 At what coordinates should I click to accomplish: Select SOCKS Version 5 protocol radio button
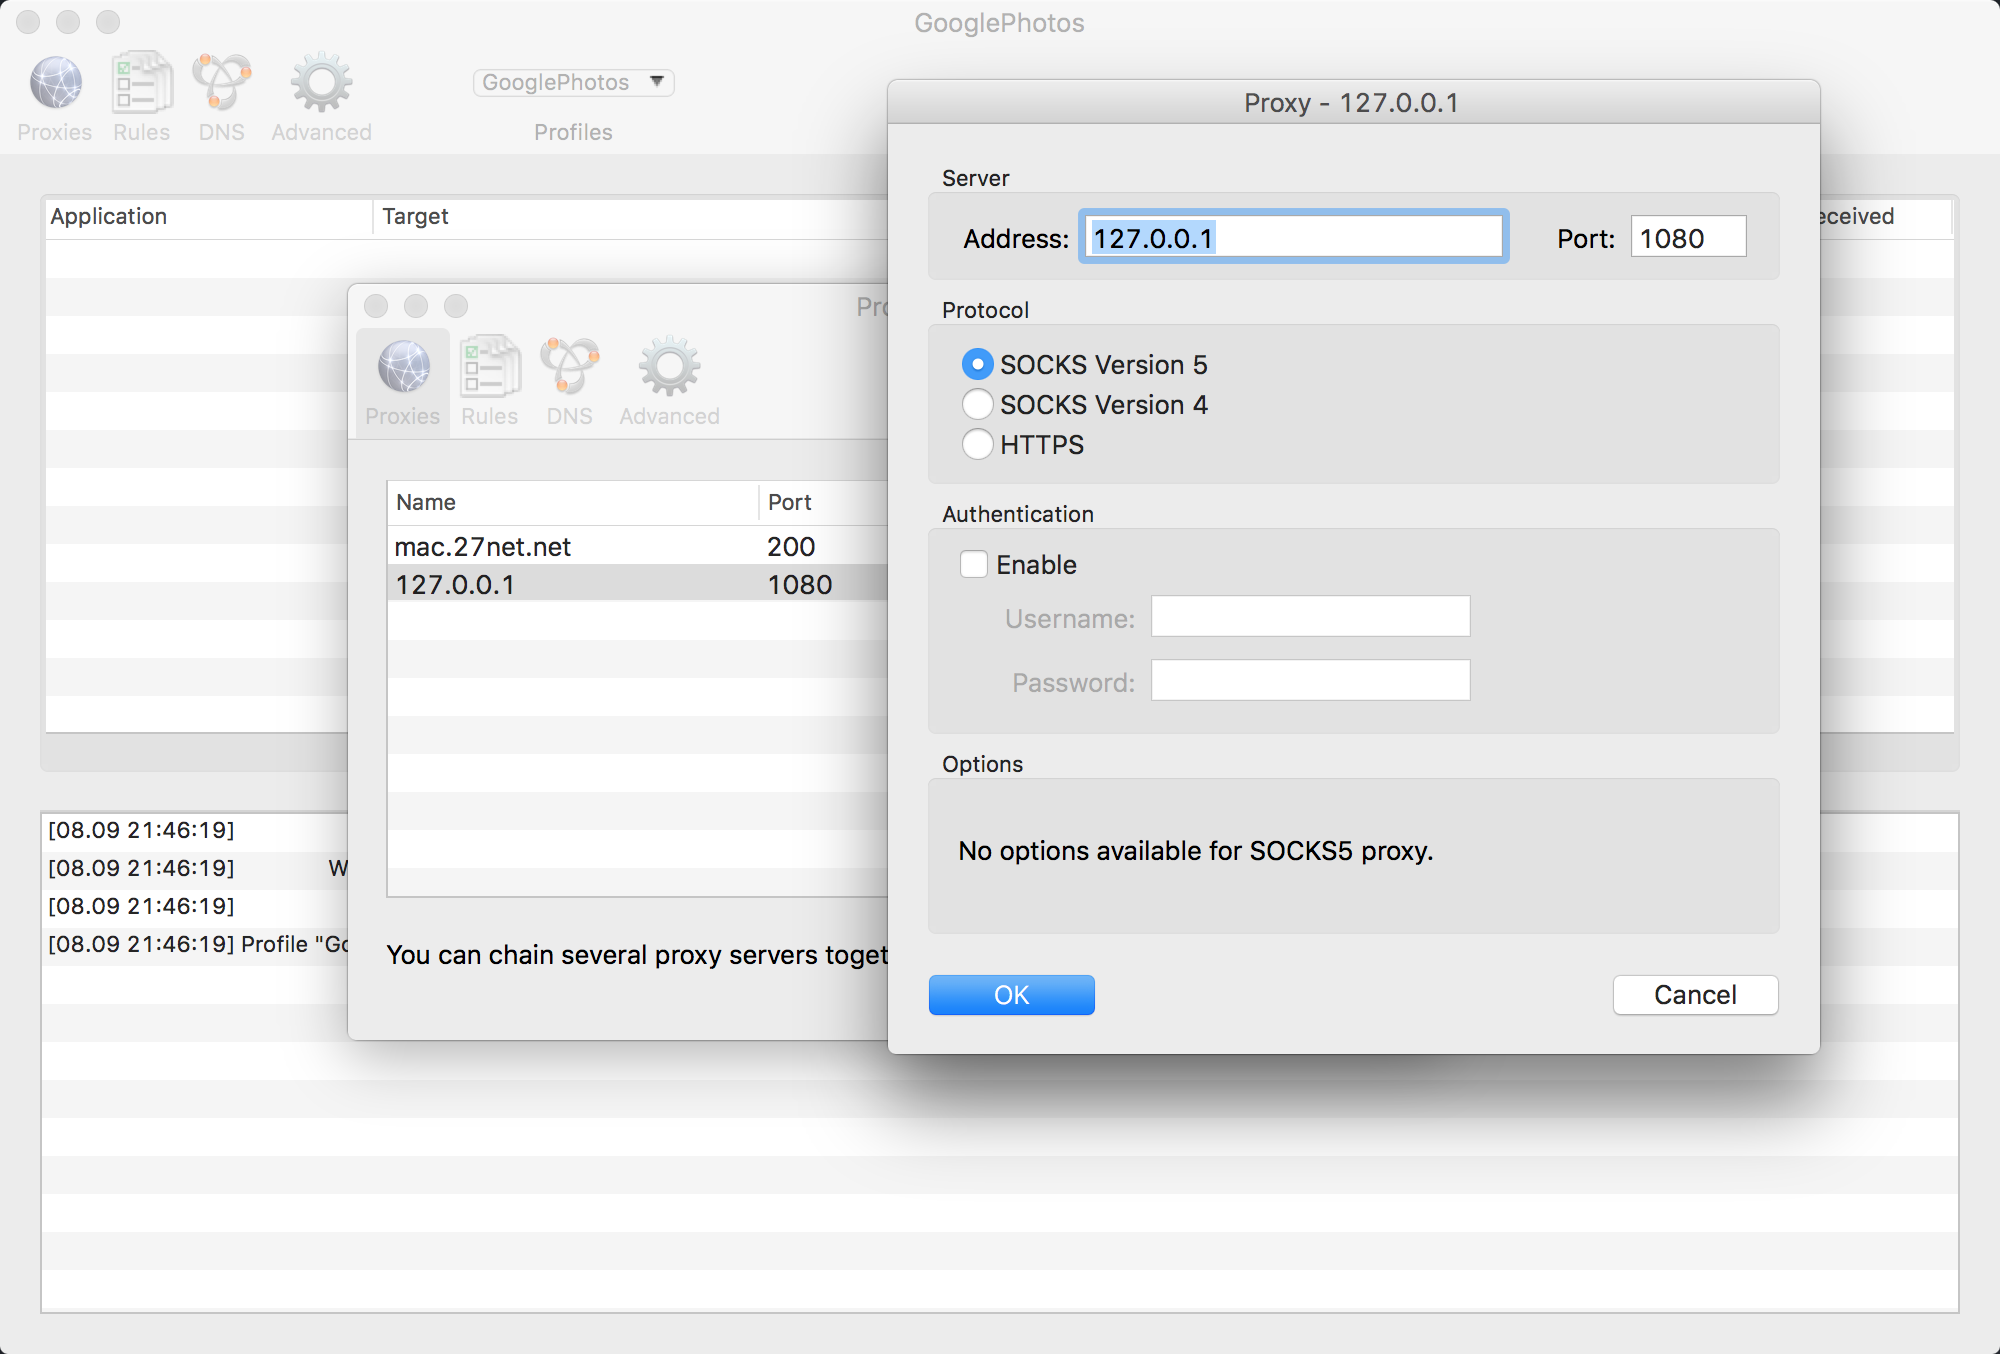(980, 364)
